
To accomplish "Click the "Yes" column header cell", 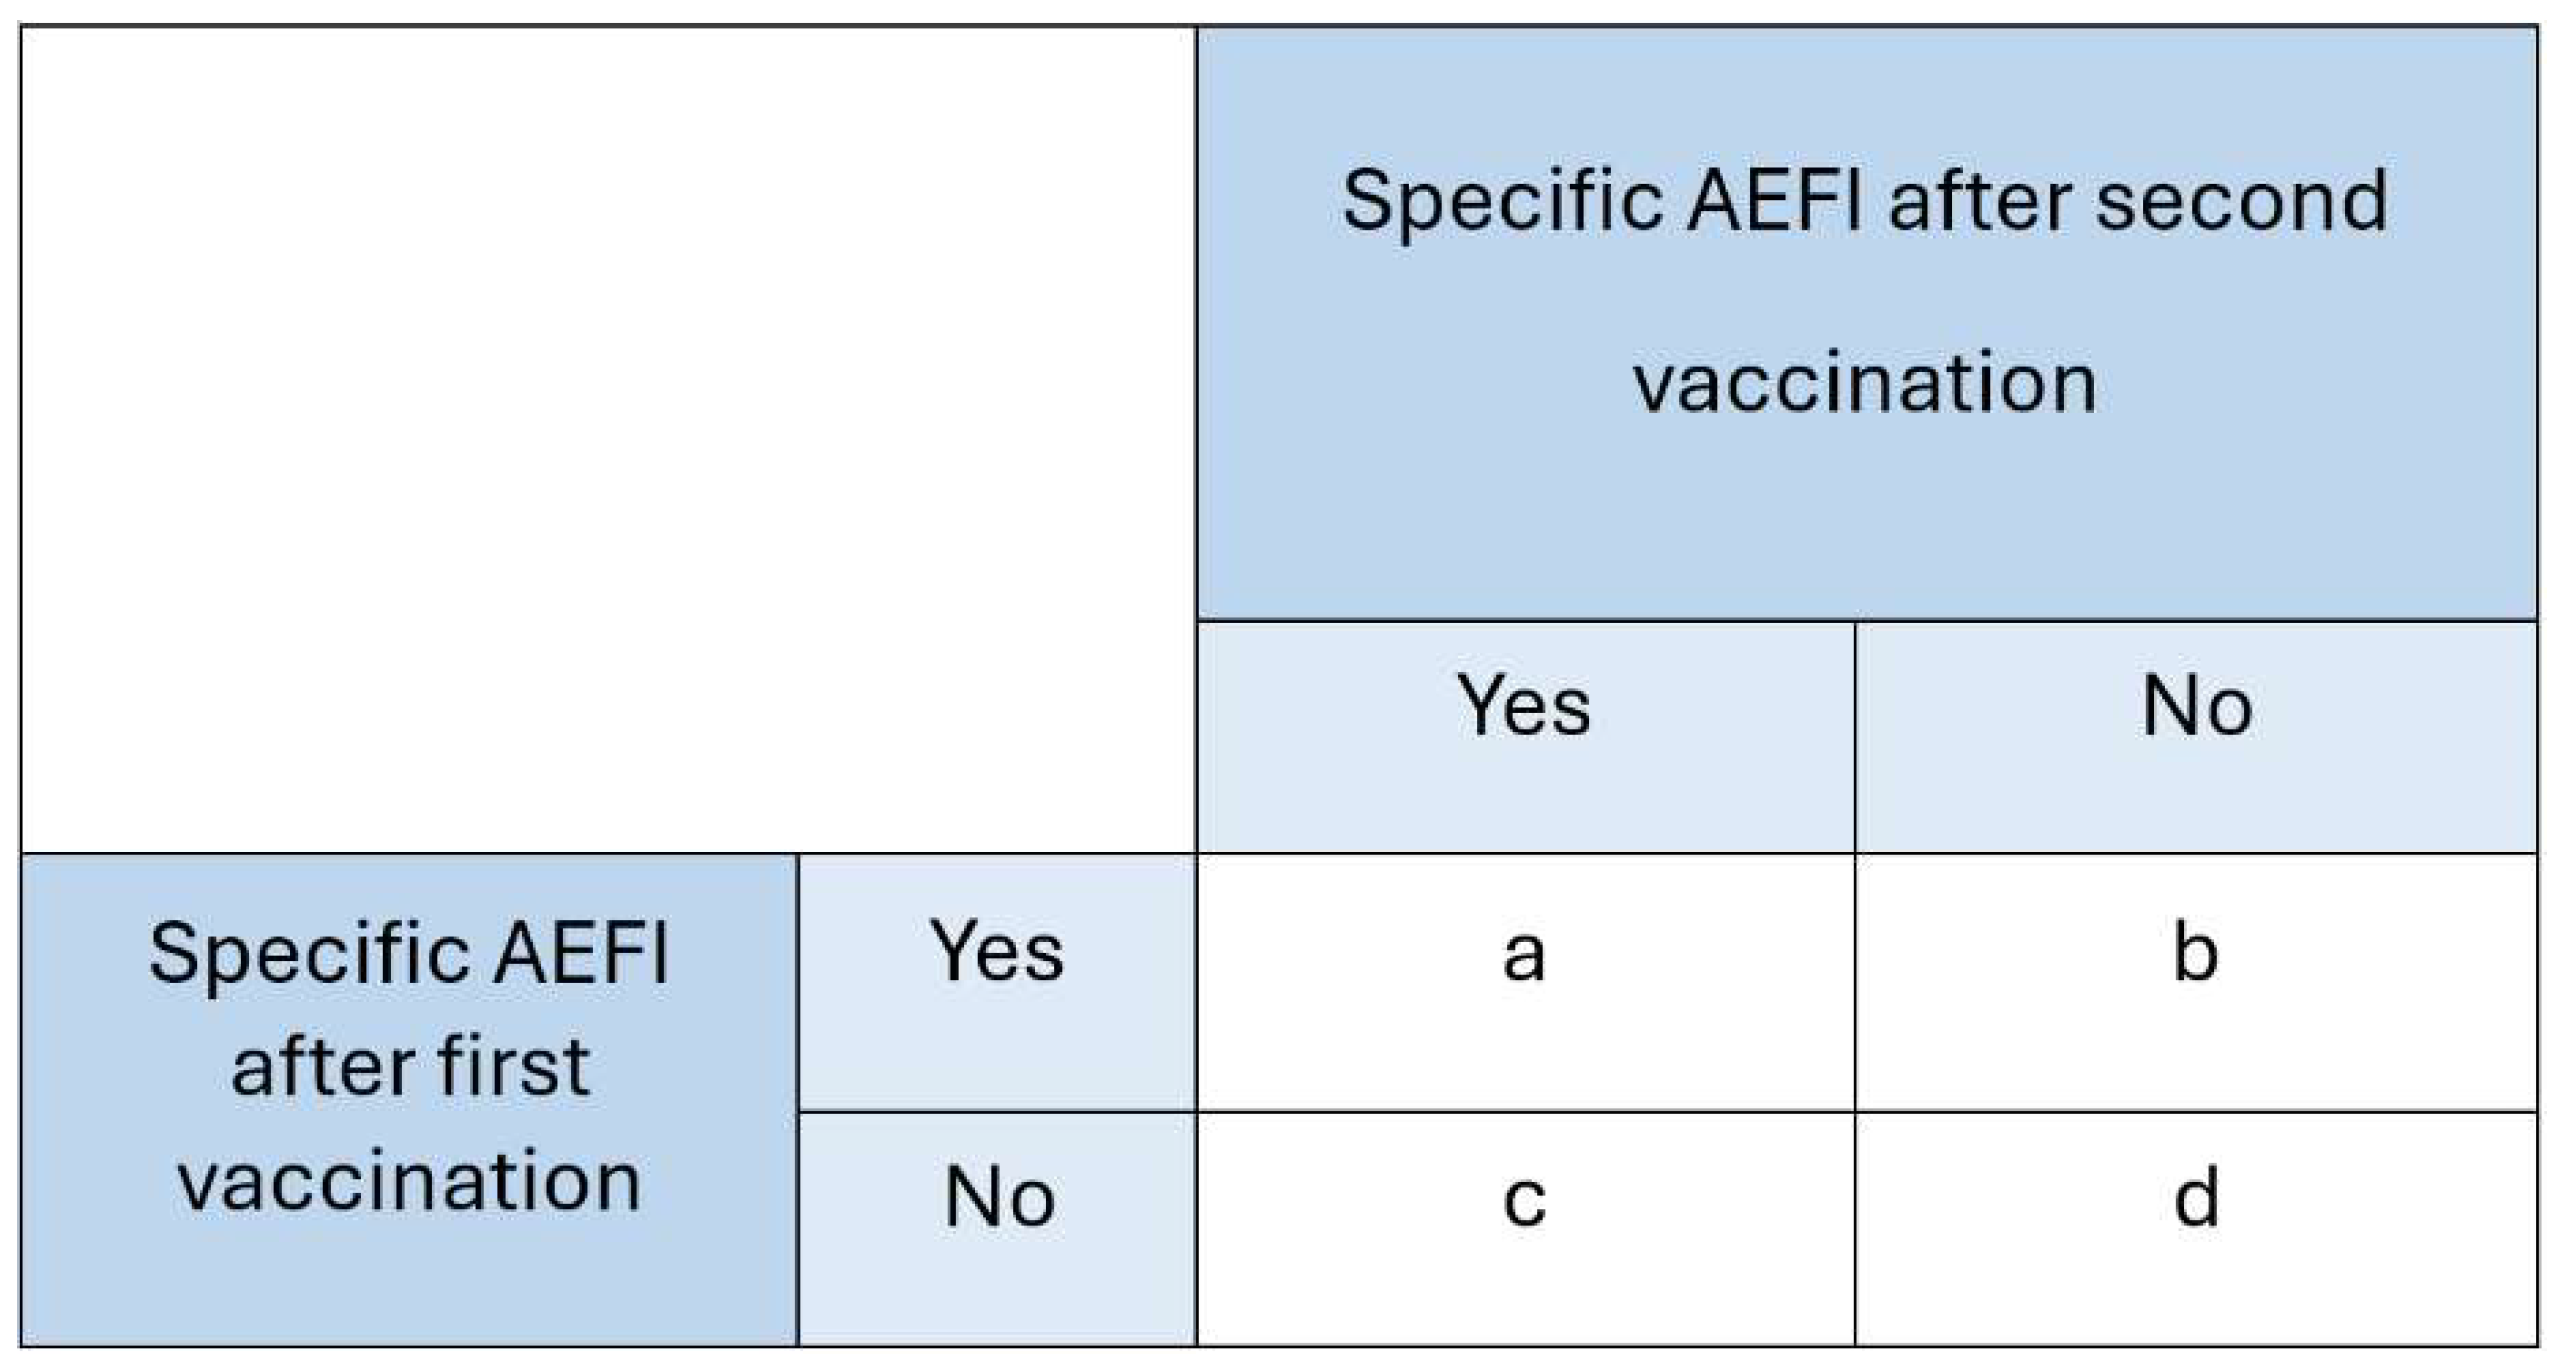I will tap(1524, 737).
